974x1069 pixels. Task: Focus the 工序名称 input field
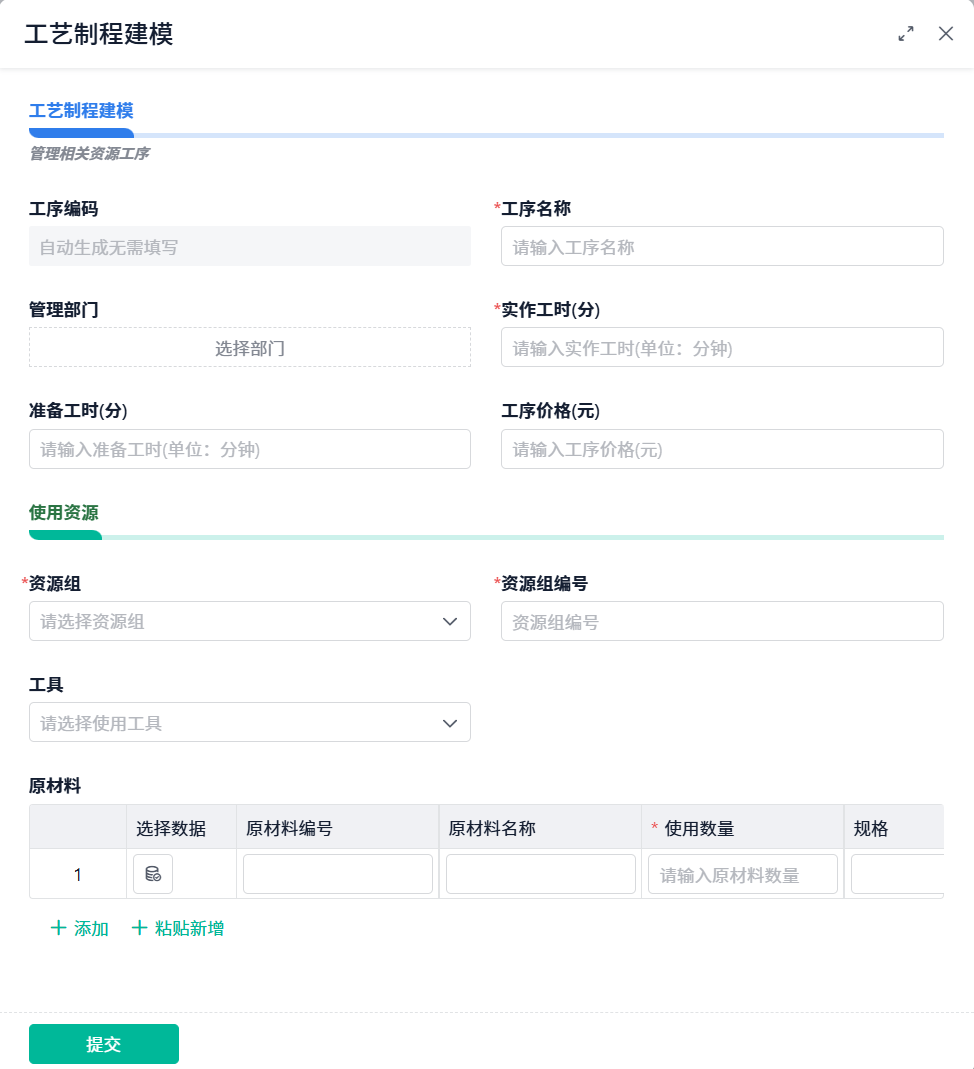[x=722, y=246]
